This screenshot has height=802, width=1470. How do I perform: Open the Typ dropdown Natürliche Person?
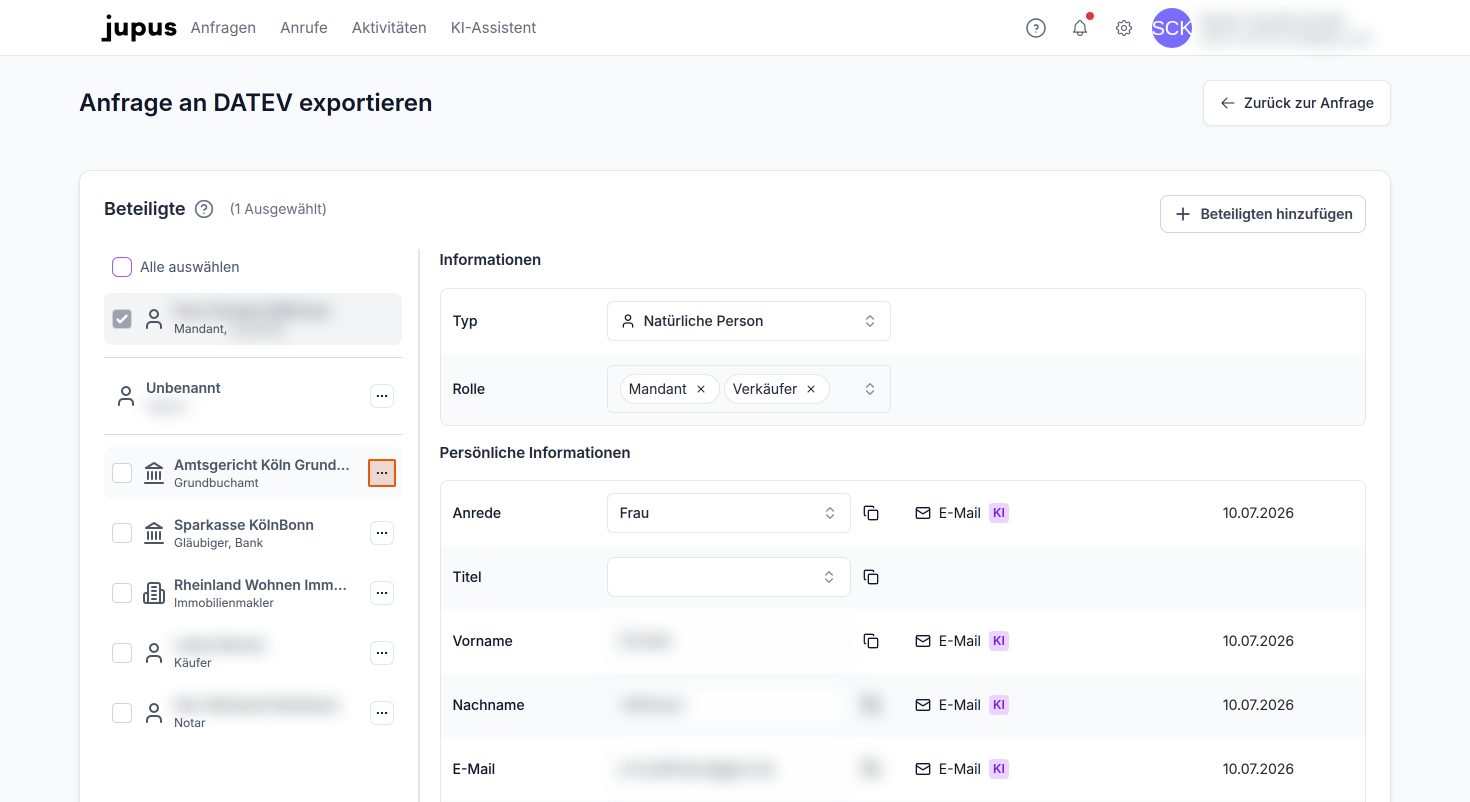[749, 321]
